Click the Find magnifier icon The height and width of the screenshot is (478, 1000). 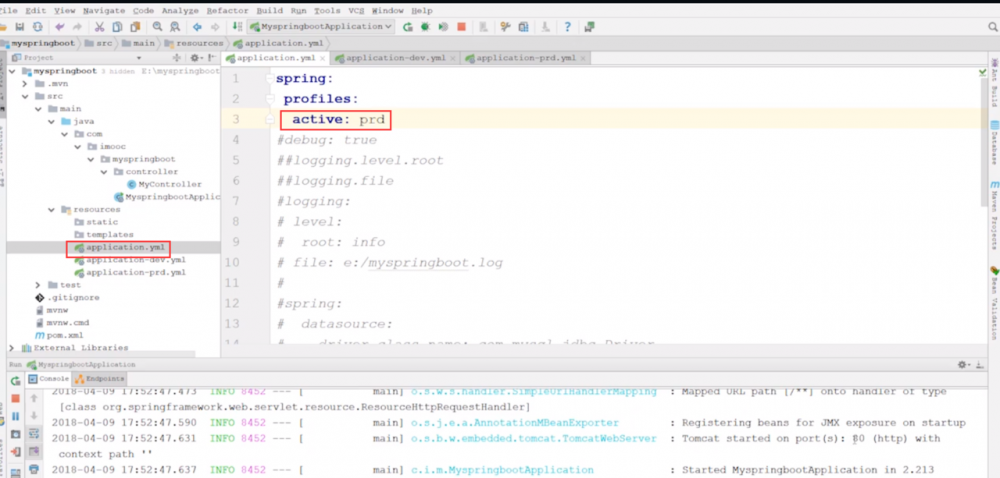click(157, 27)
